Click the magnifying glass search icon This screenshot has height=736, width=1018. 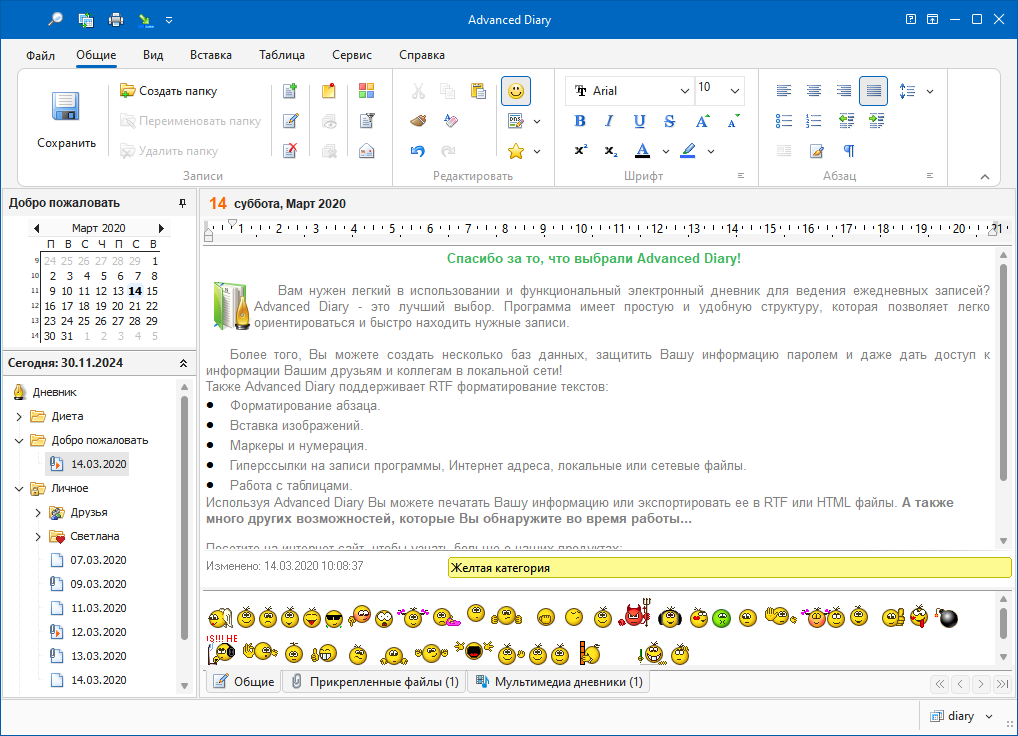point(55,19)
